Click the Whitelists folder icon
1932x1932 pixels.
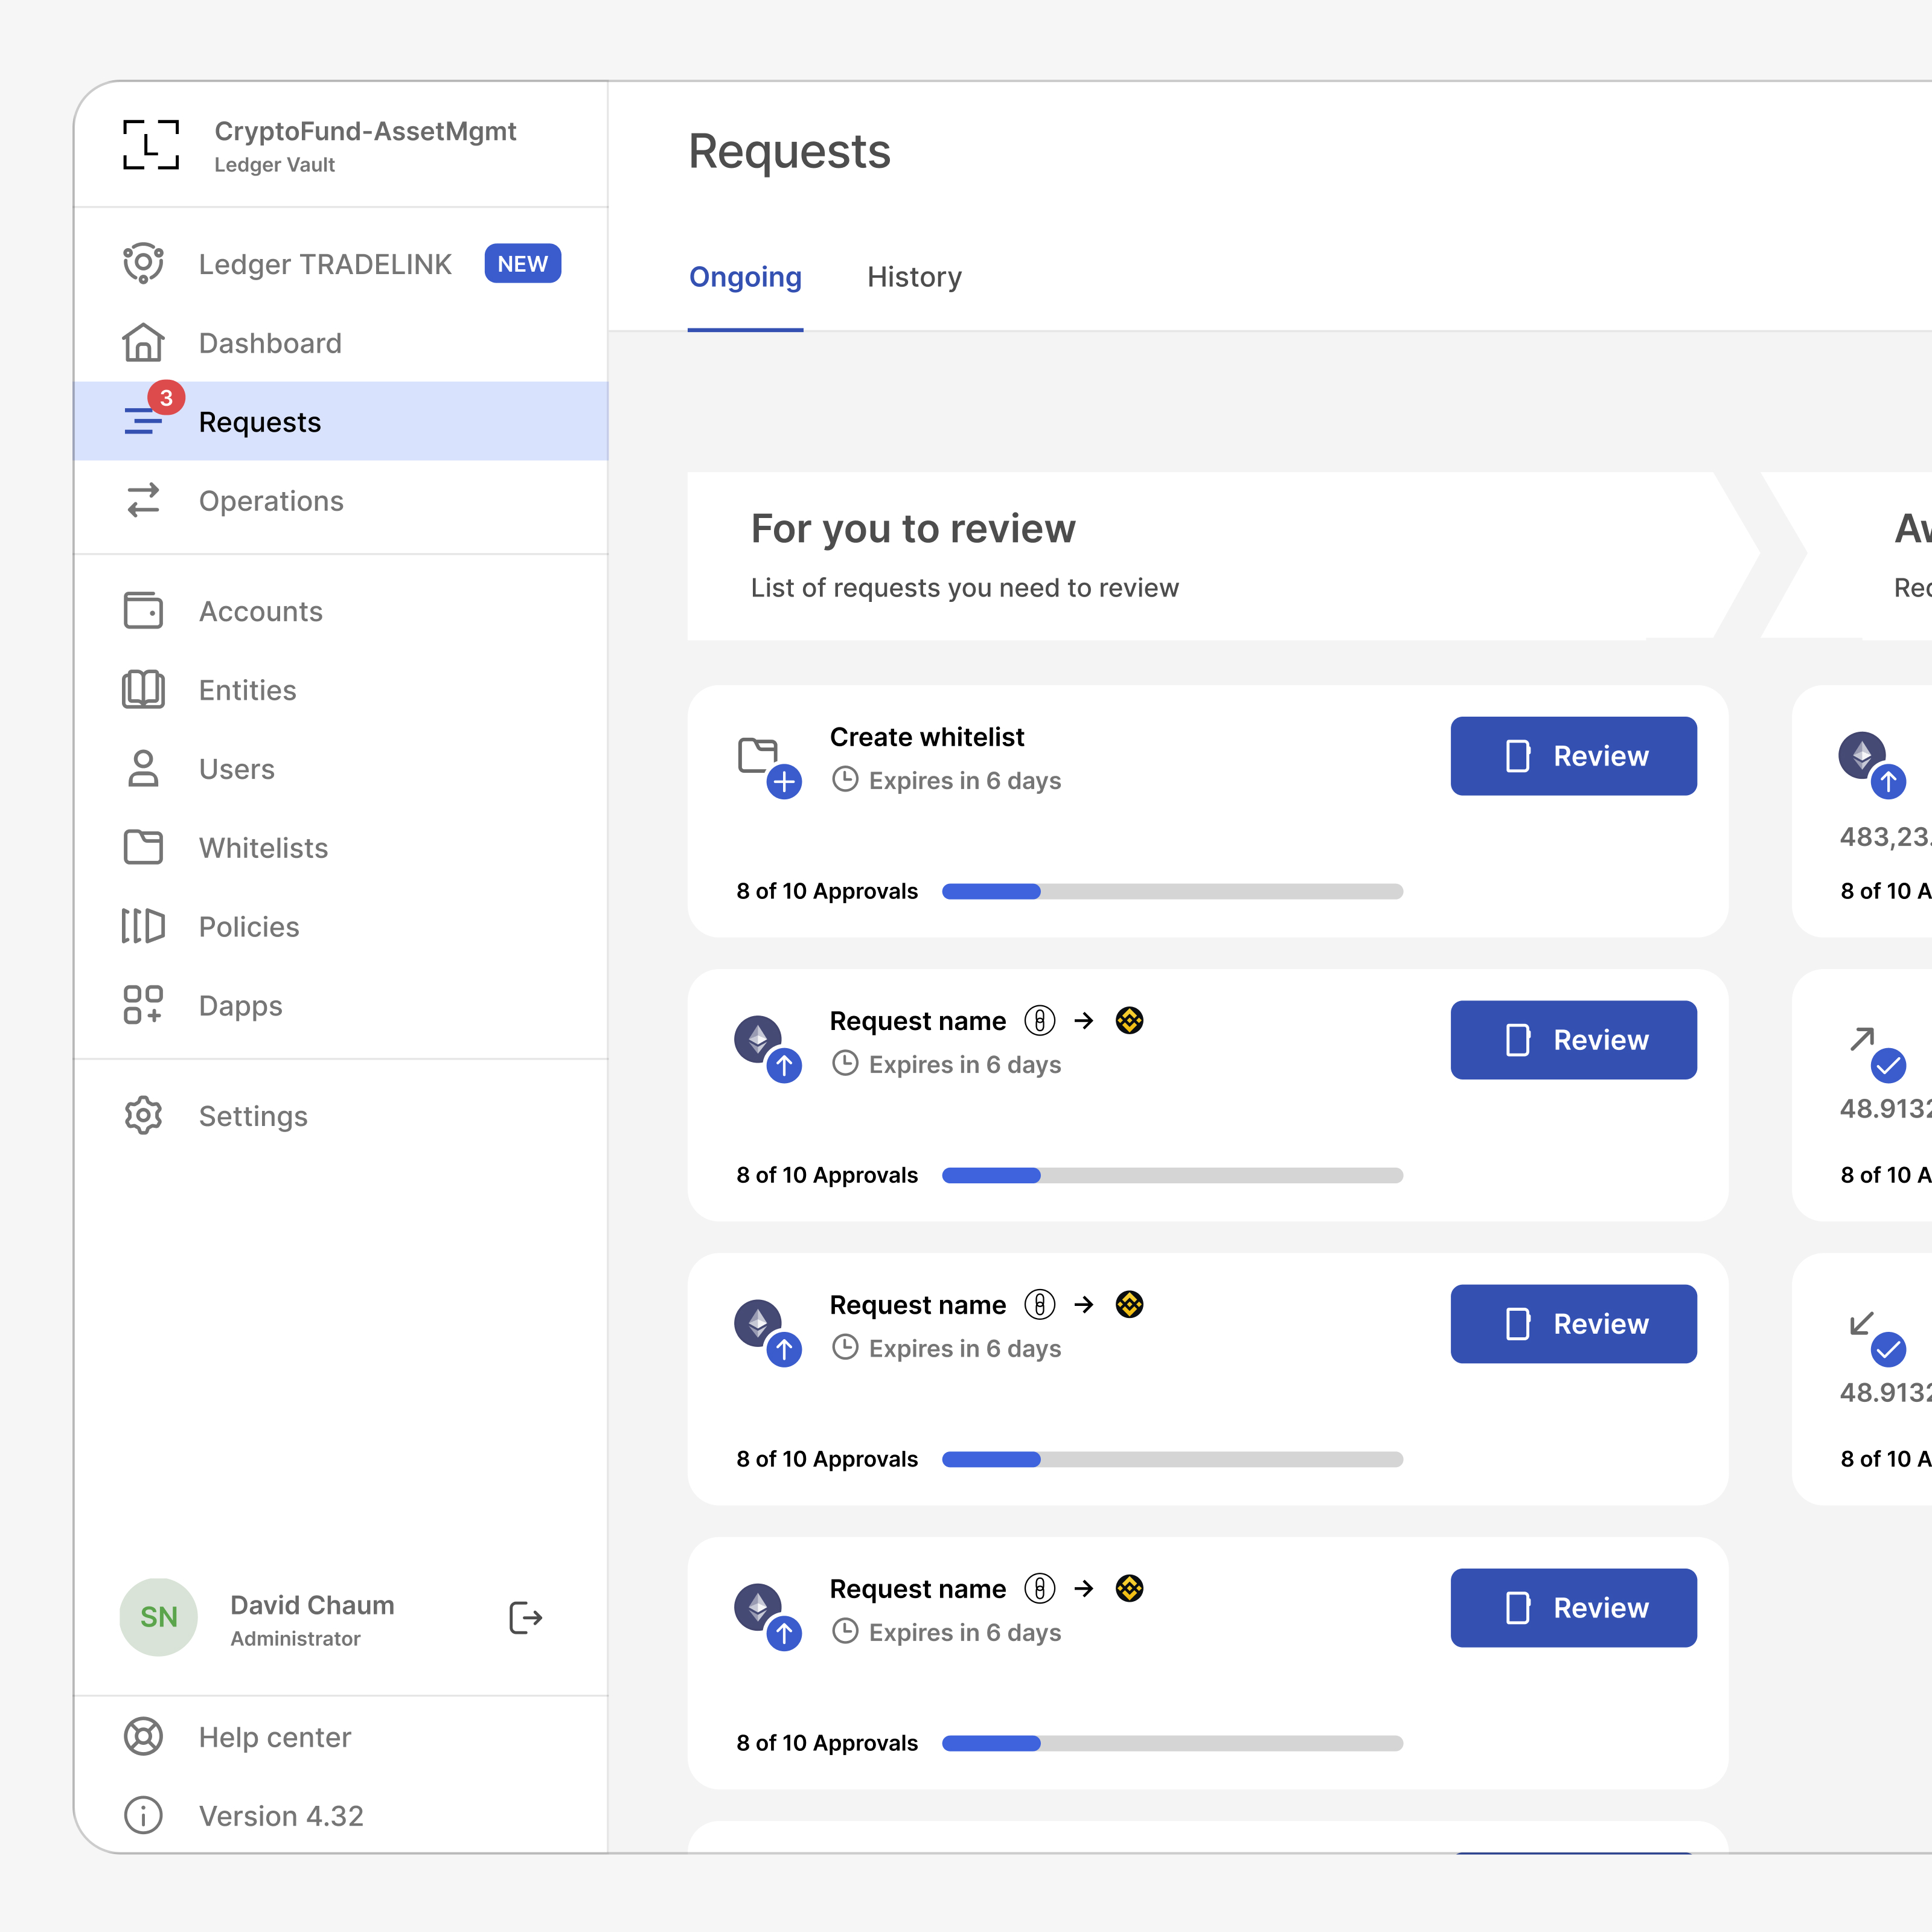click(x=143, y=847)
